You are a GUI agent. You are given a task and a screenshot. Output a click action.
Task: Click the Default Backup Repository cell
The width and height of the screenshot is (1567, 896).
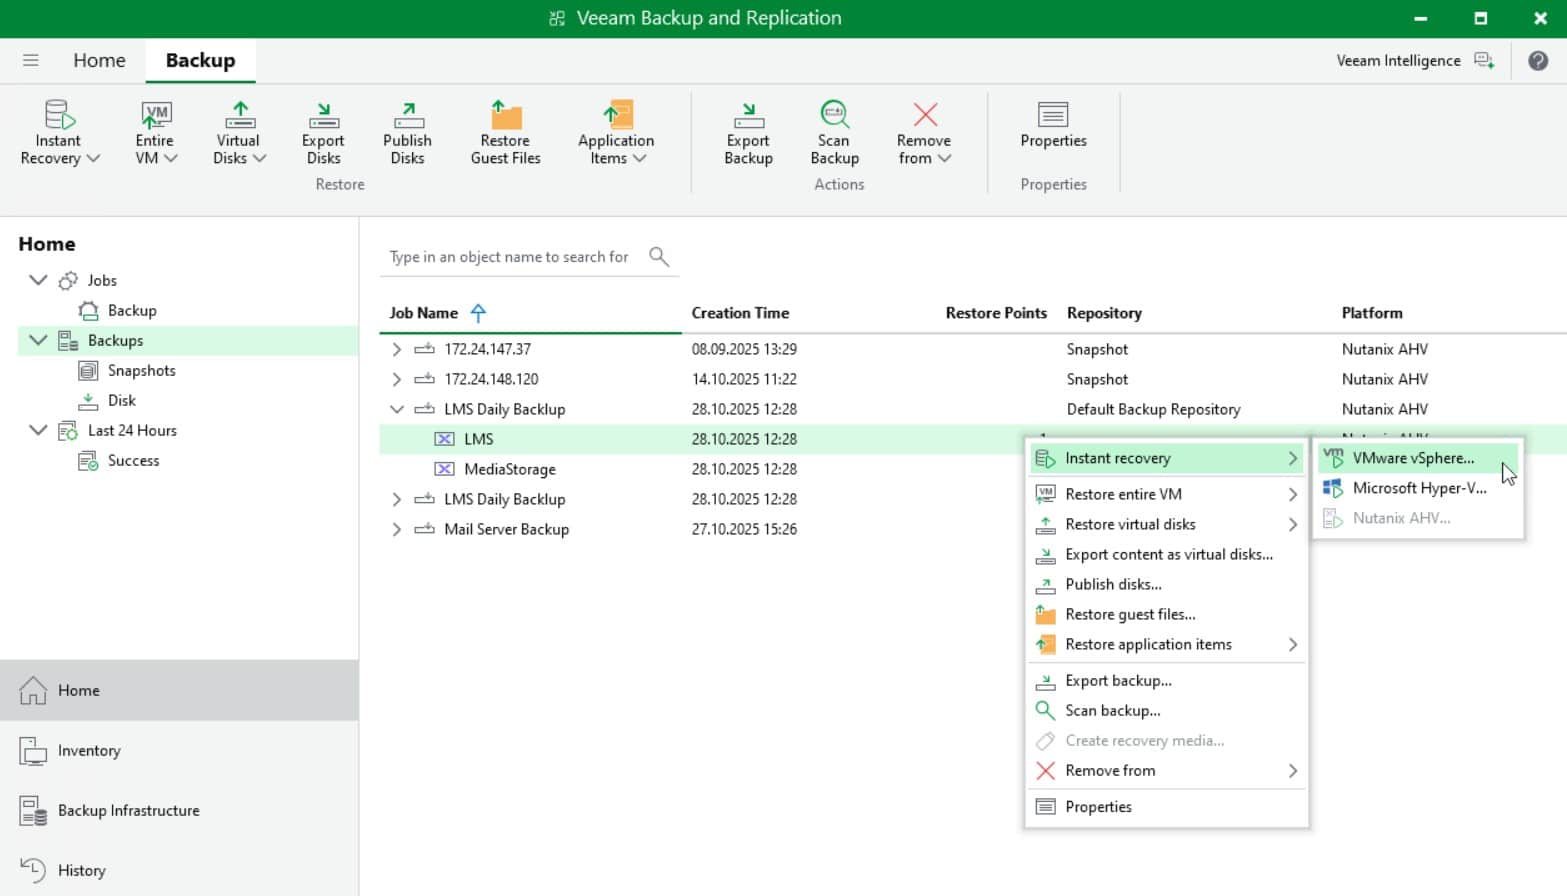coord(1153,409)
